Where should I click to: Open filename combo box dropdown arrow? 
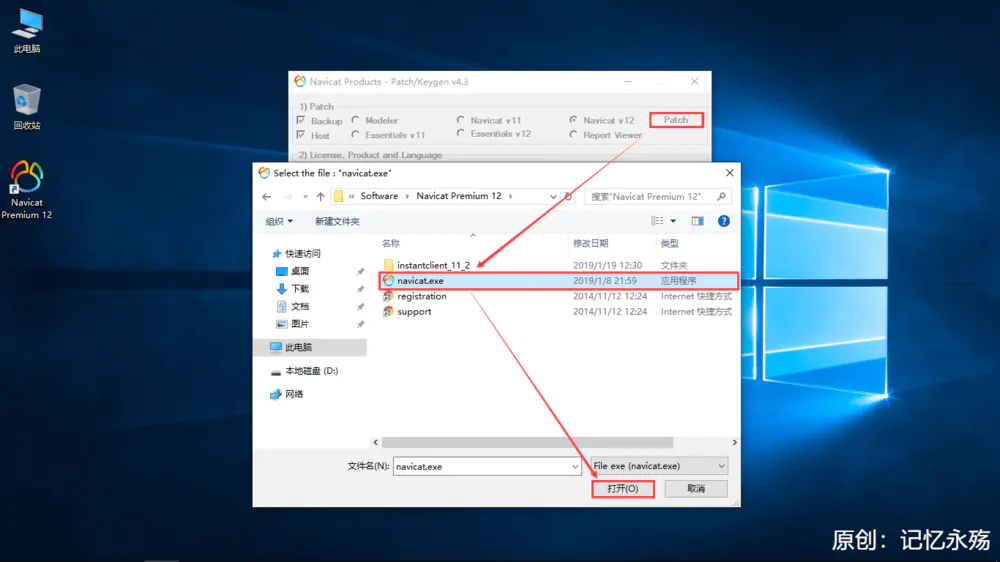pyautogui.click(x=575, y=466)
